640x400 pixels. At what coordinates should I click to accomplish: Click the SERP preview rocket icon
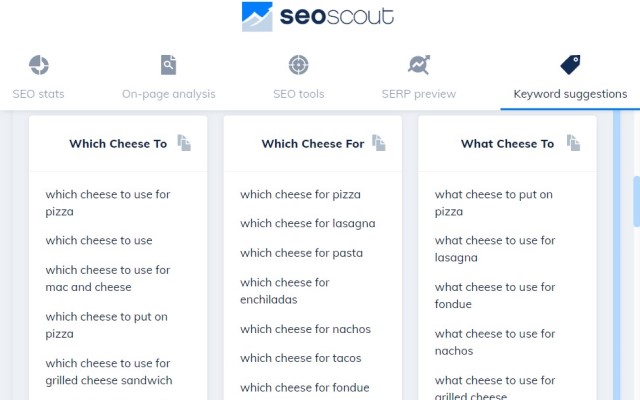tap(419, 65)
